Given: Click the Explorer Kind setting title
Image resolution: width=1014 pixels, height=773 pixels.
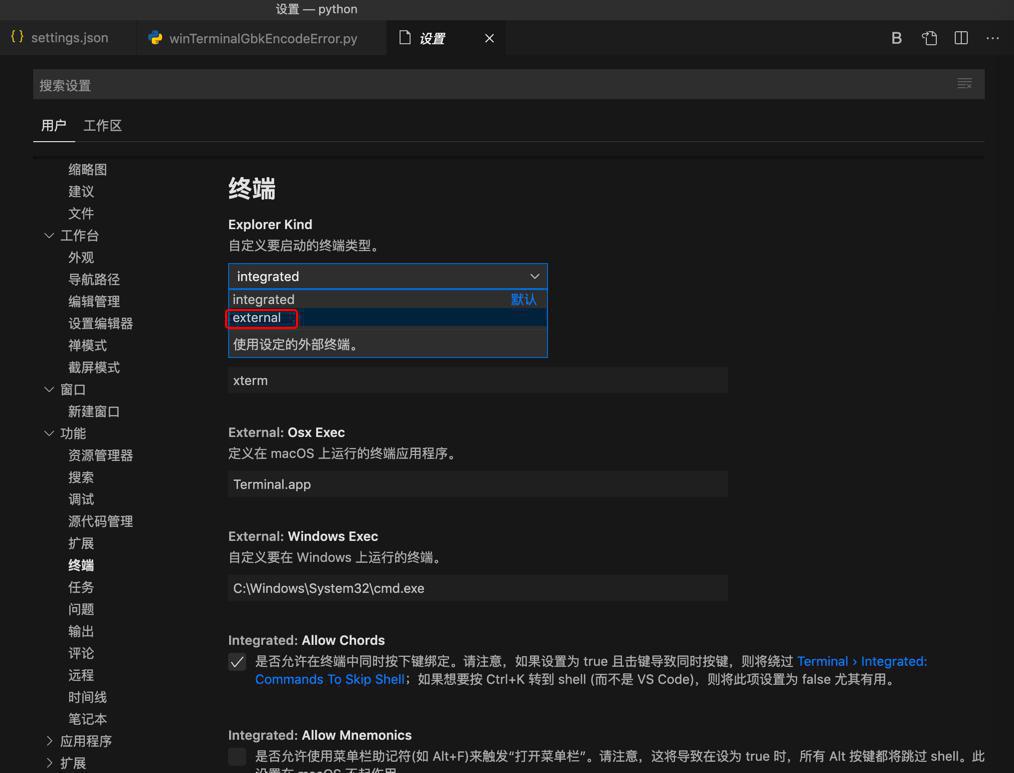Looking at the screenshot, I should pos(270,224).
